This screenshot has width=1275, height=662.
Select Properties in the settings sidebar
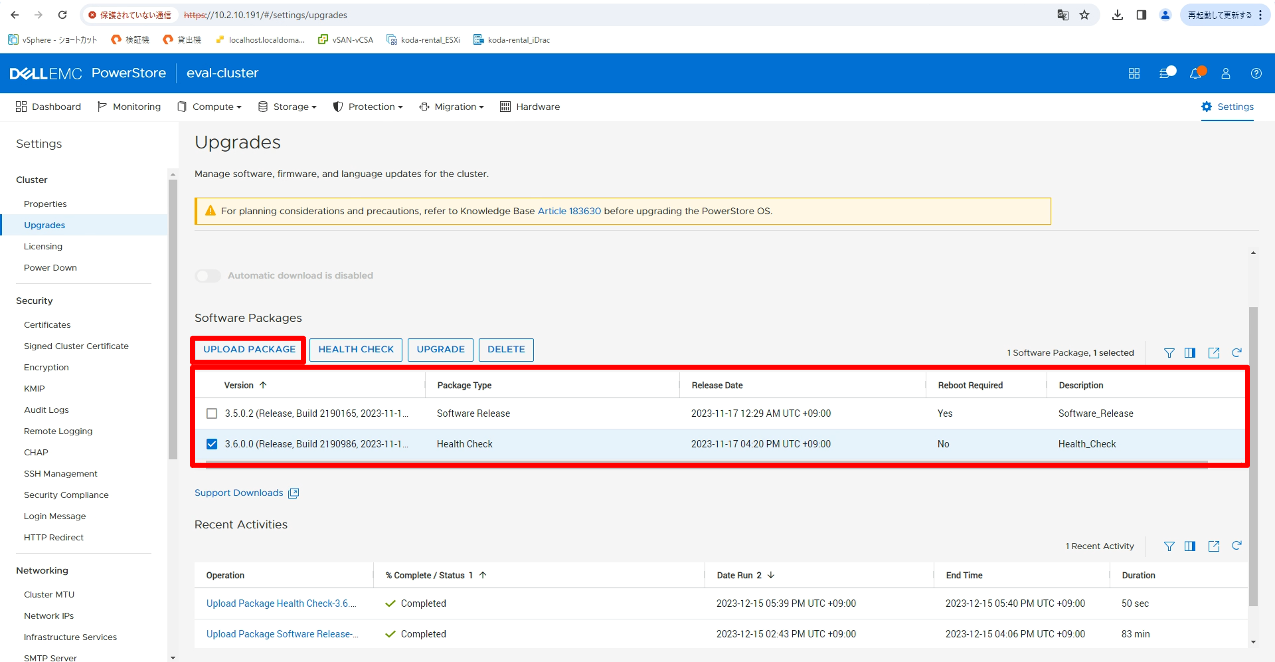tap(45, 204)
